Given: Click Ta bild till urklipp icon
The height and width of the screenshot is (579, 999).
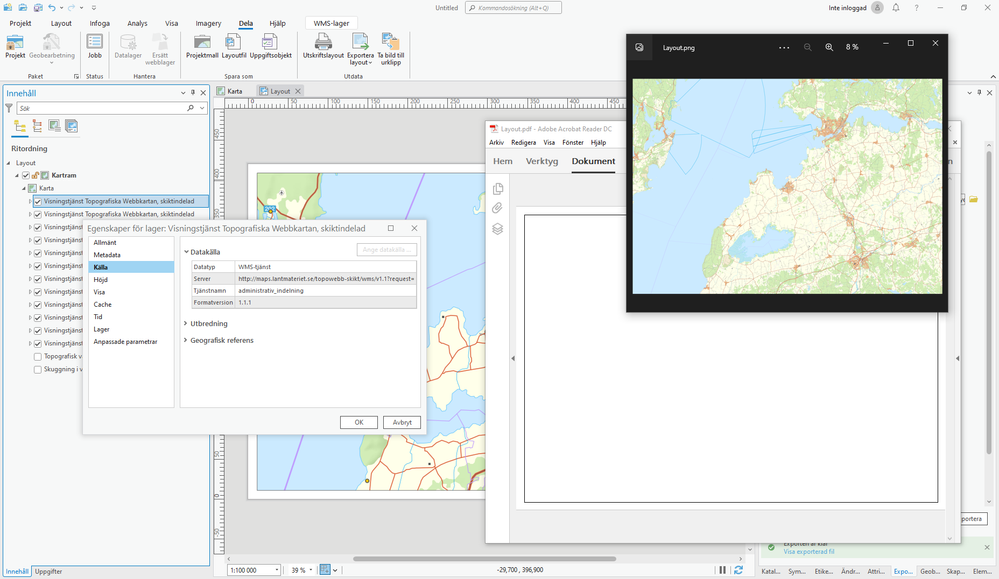Looking at the screenshot, I should pyautogui.click(x=390, y=43).
